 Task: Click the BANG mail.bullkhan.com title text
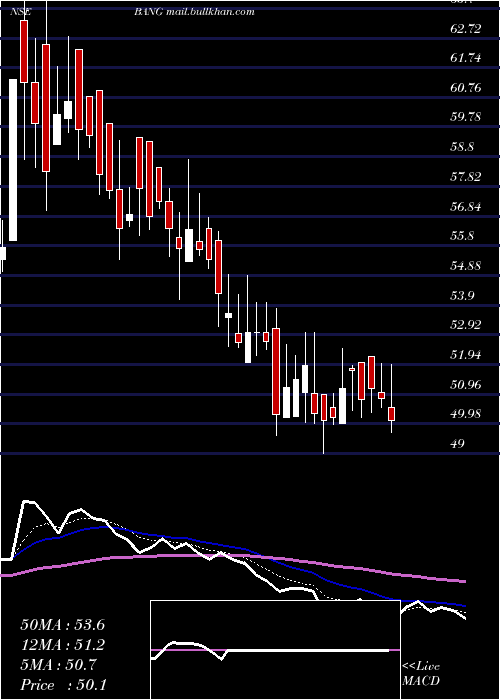click(194, 12)
